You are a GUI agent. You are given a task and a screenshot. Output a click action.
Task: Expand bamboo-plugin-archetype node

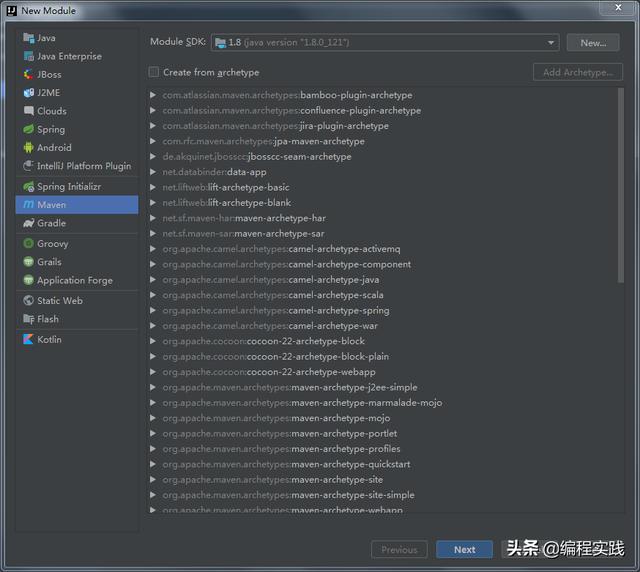pos(153,95)
